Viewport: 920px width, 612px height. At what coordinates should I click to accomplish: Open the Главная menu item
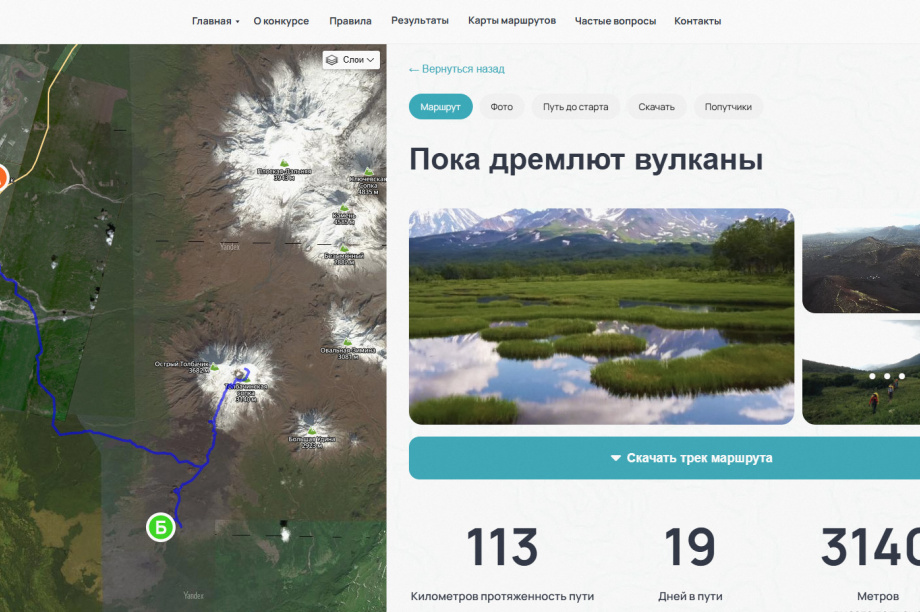click(x=211, y=21)
